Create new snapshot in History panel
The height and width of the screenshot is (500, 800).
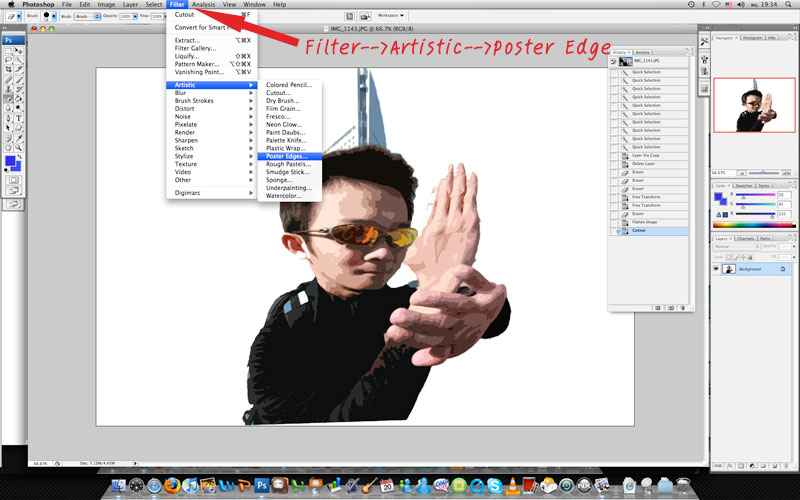[670, 308]
